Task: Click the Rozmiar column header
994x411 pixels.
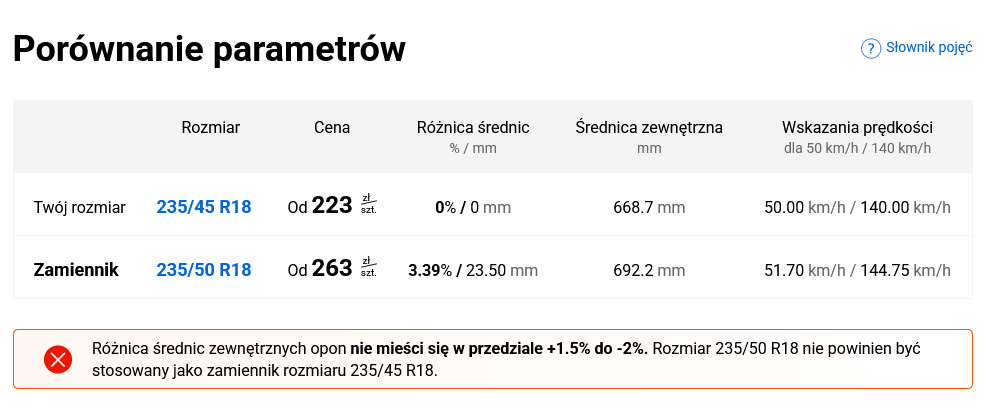Action: (x=210, y=127)
